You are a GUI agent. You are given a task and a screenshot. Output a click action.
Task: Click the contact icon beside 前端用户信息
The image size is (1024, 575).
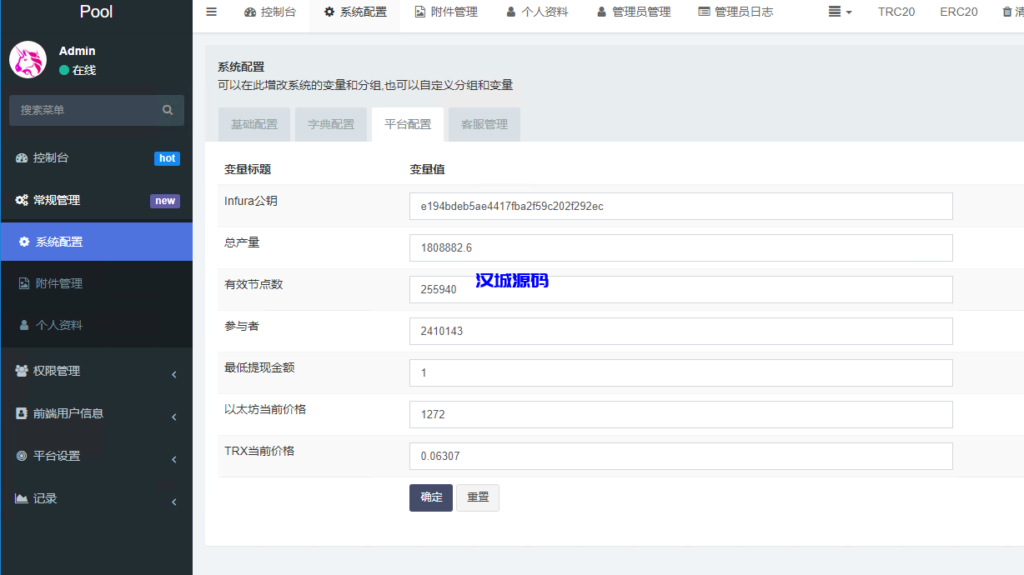(22, 413)
